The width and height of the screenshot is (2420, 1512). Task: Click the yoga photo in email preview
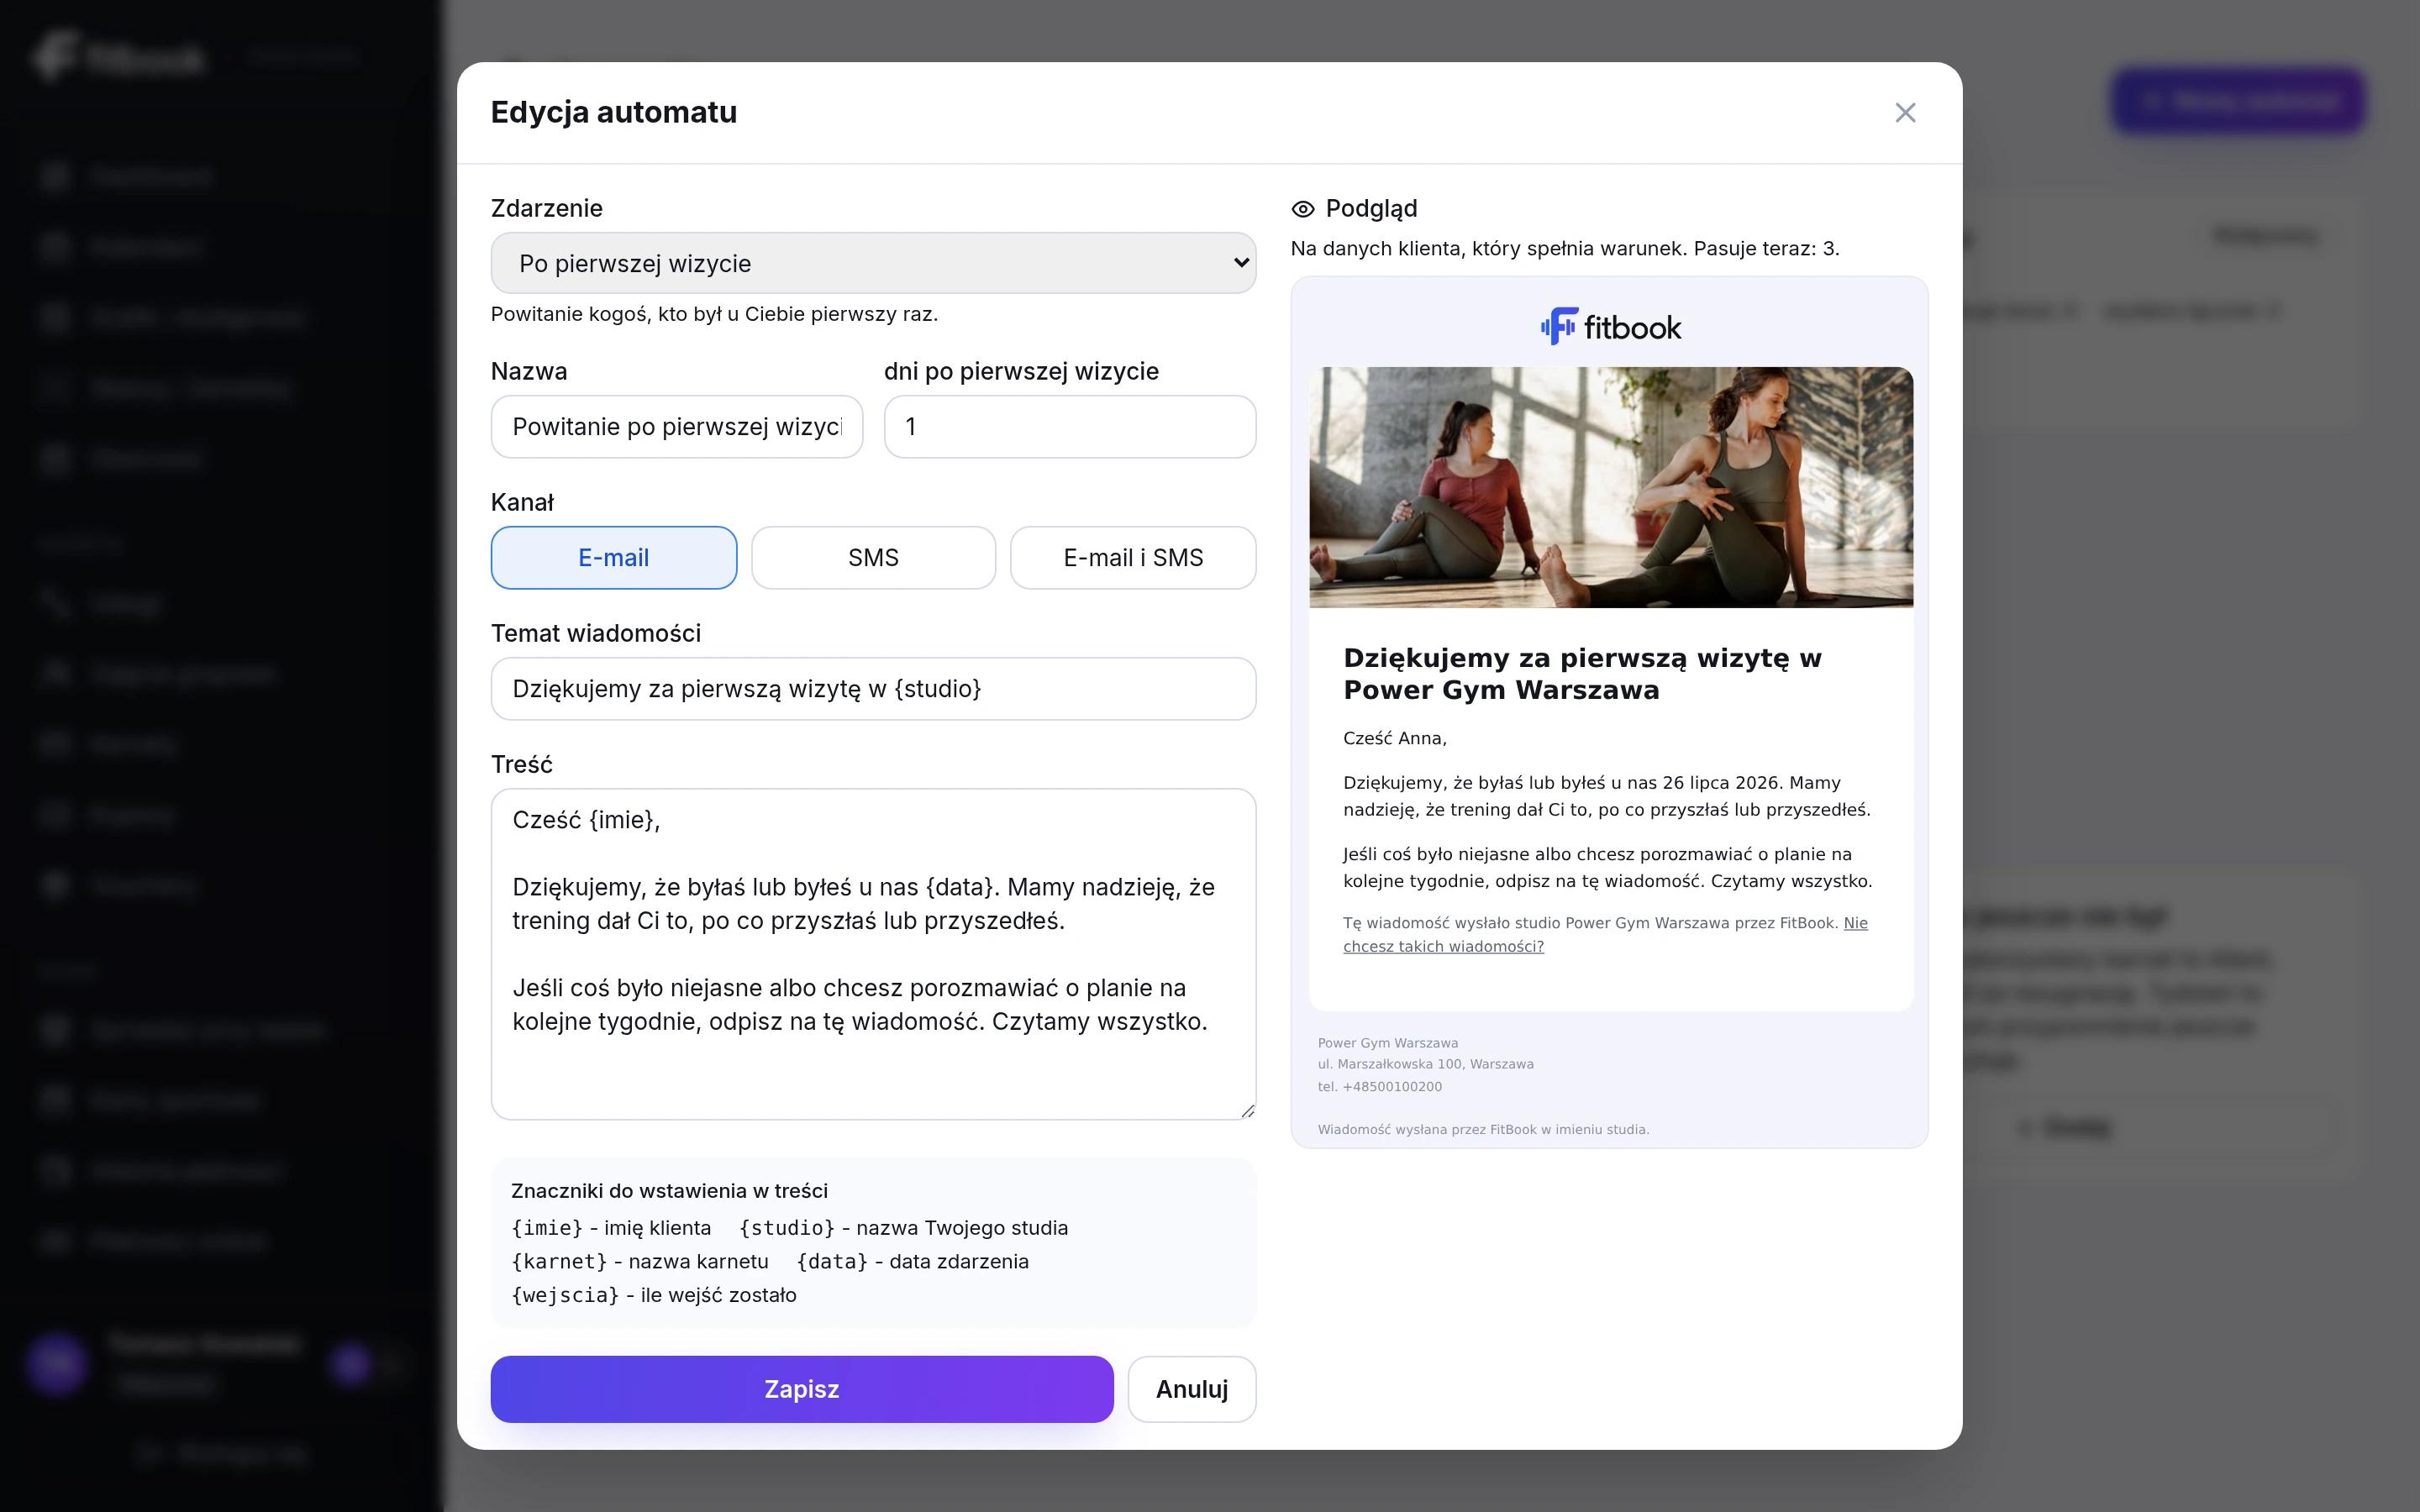(x=1611, y=487)
